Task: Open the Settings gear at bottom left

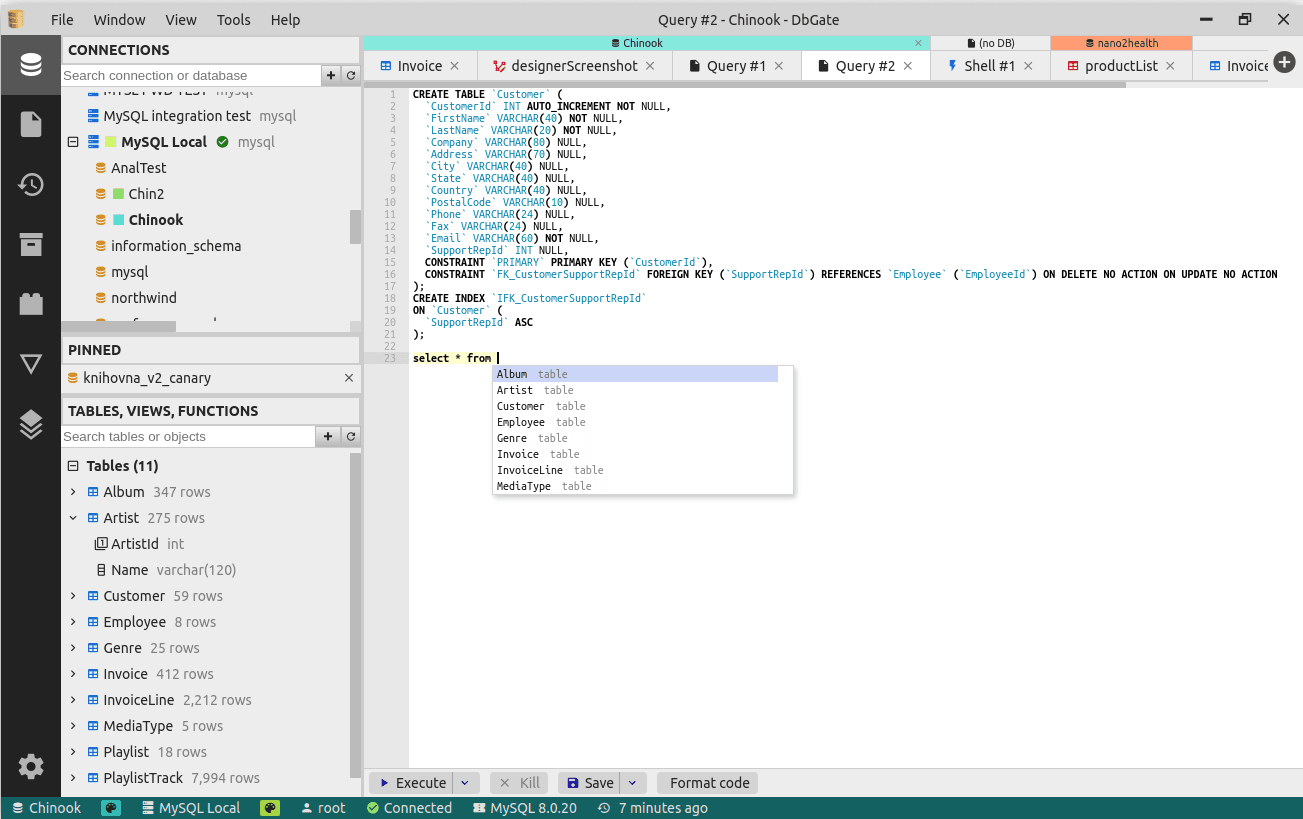Action: coord(30,765)
